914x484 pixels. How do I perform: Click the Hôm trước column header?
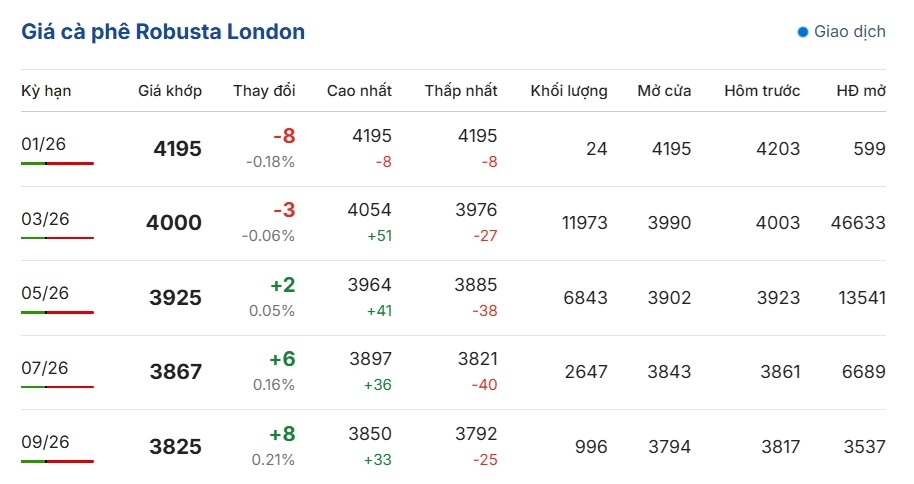pos(762,91)
